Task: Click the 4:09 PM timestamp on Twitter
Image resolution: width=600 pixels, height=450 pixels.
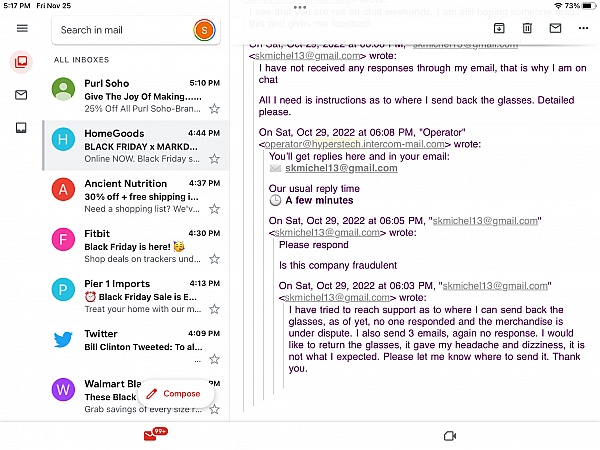Action: 204,333
